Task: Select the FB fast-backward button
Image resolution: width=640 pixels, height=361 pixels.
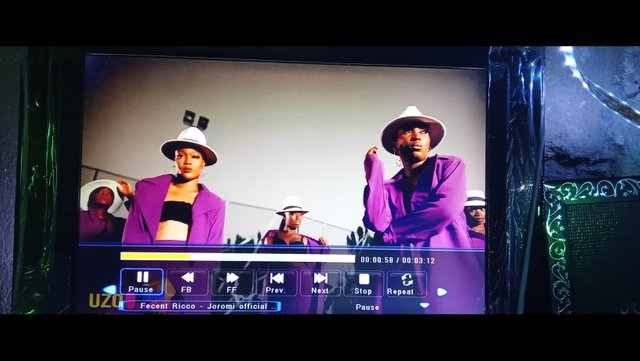Action: pyautogui.click(x=187, y=282)
